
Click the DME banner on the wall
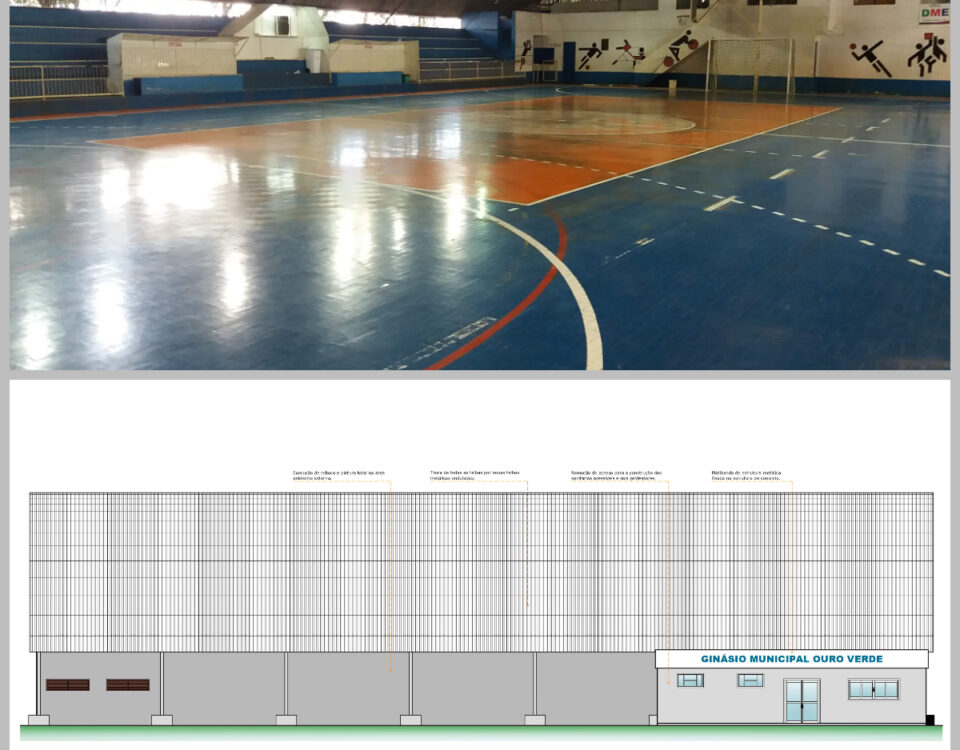point(933,13)
